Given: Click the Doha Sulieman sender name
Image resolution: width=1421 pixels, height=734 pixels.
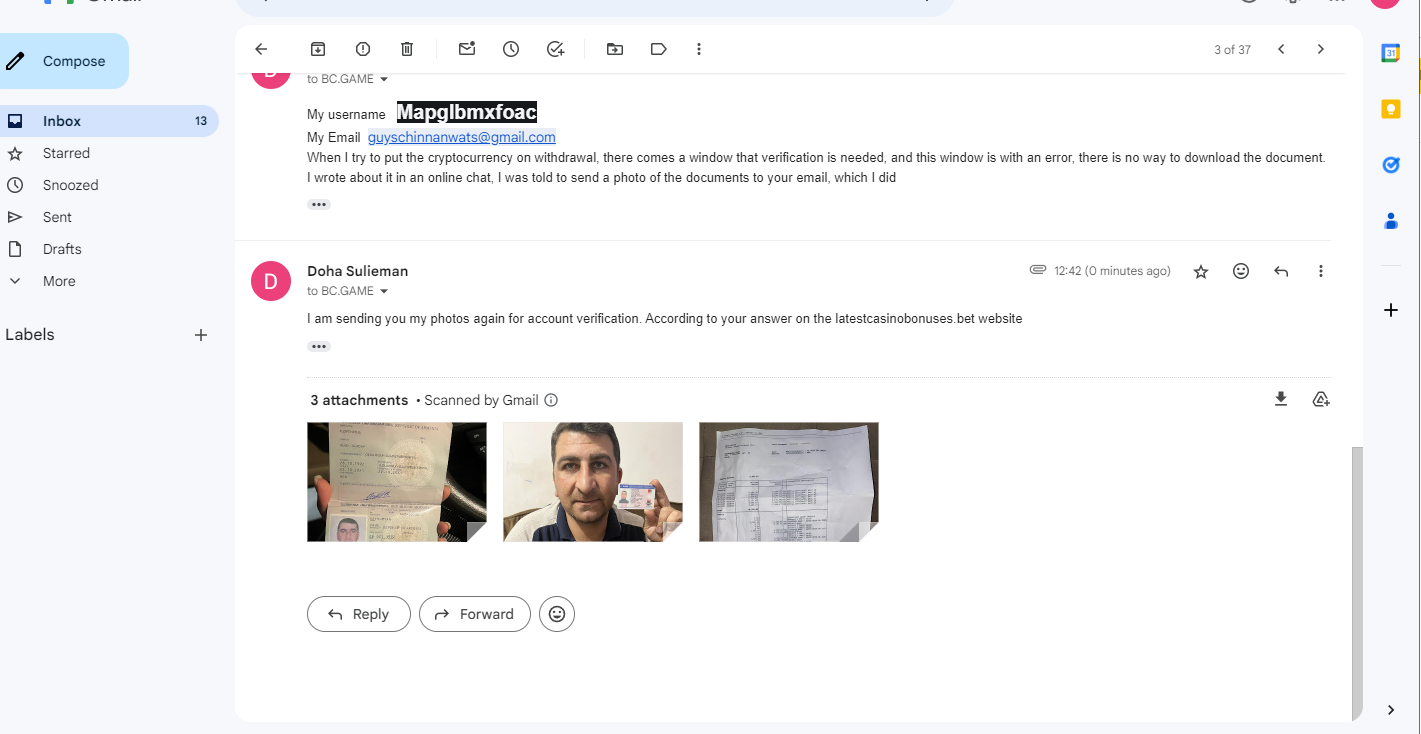Looking at the screenshot, I should [x=357, y=271].
